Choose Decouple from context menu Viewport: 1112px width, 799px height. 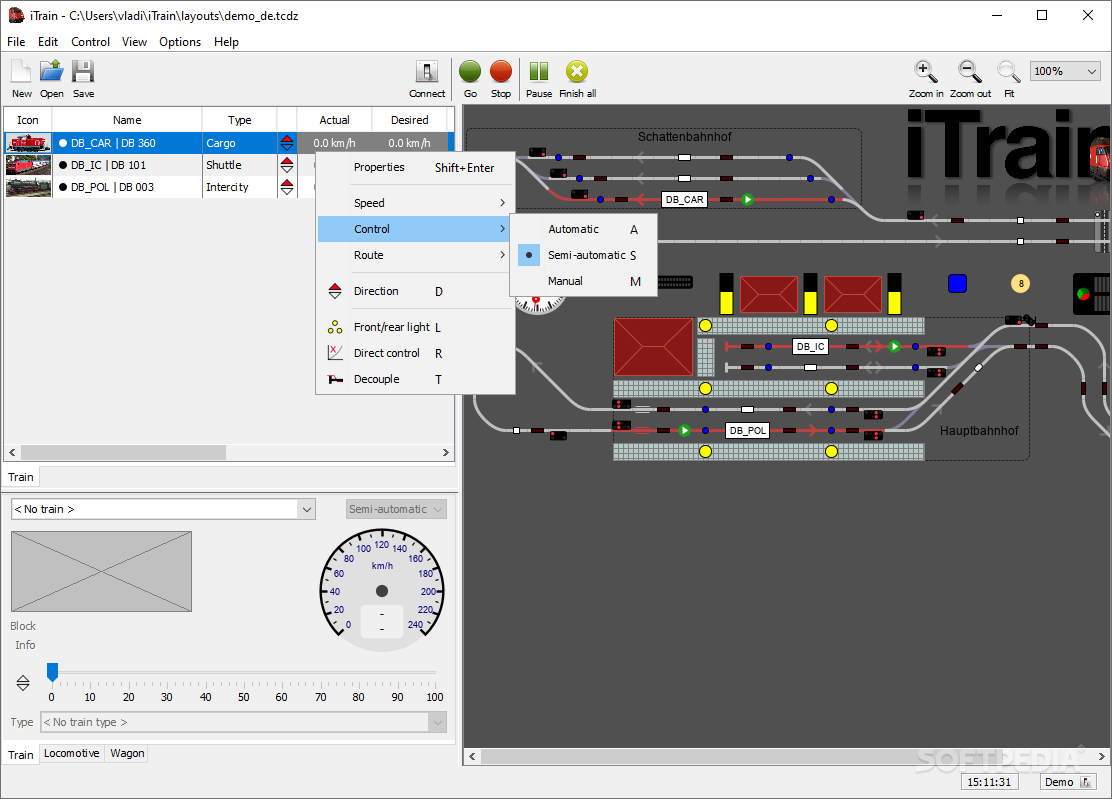[415, 379]
